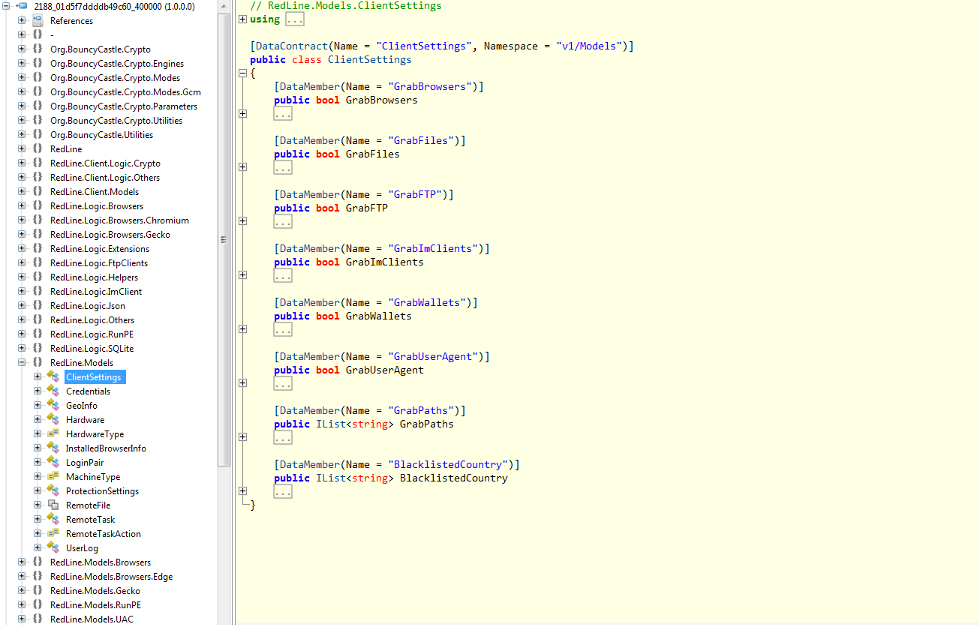Select RedLine.Client.Logic.Crypto in the tree
Viewport: 979px width, 625px height.
click(105, 163)
